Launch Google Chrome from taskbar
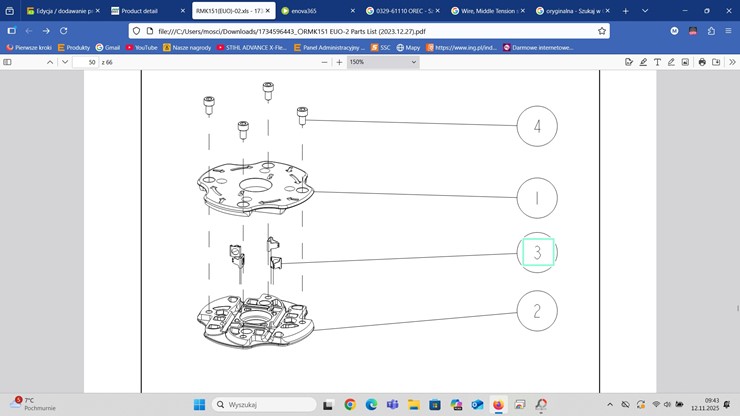 coord(350,405)
